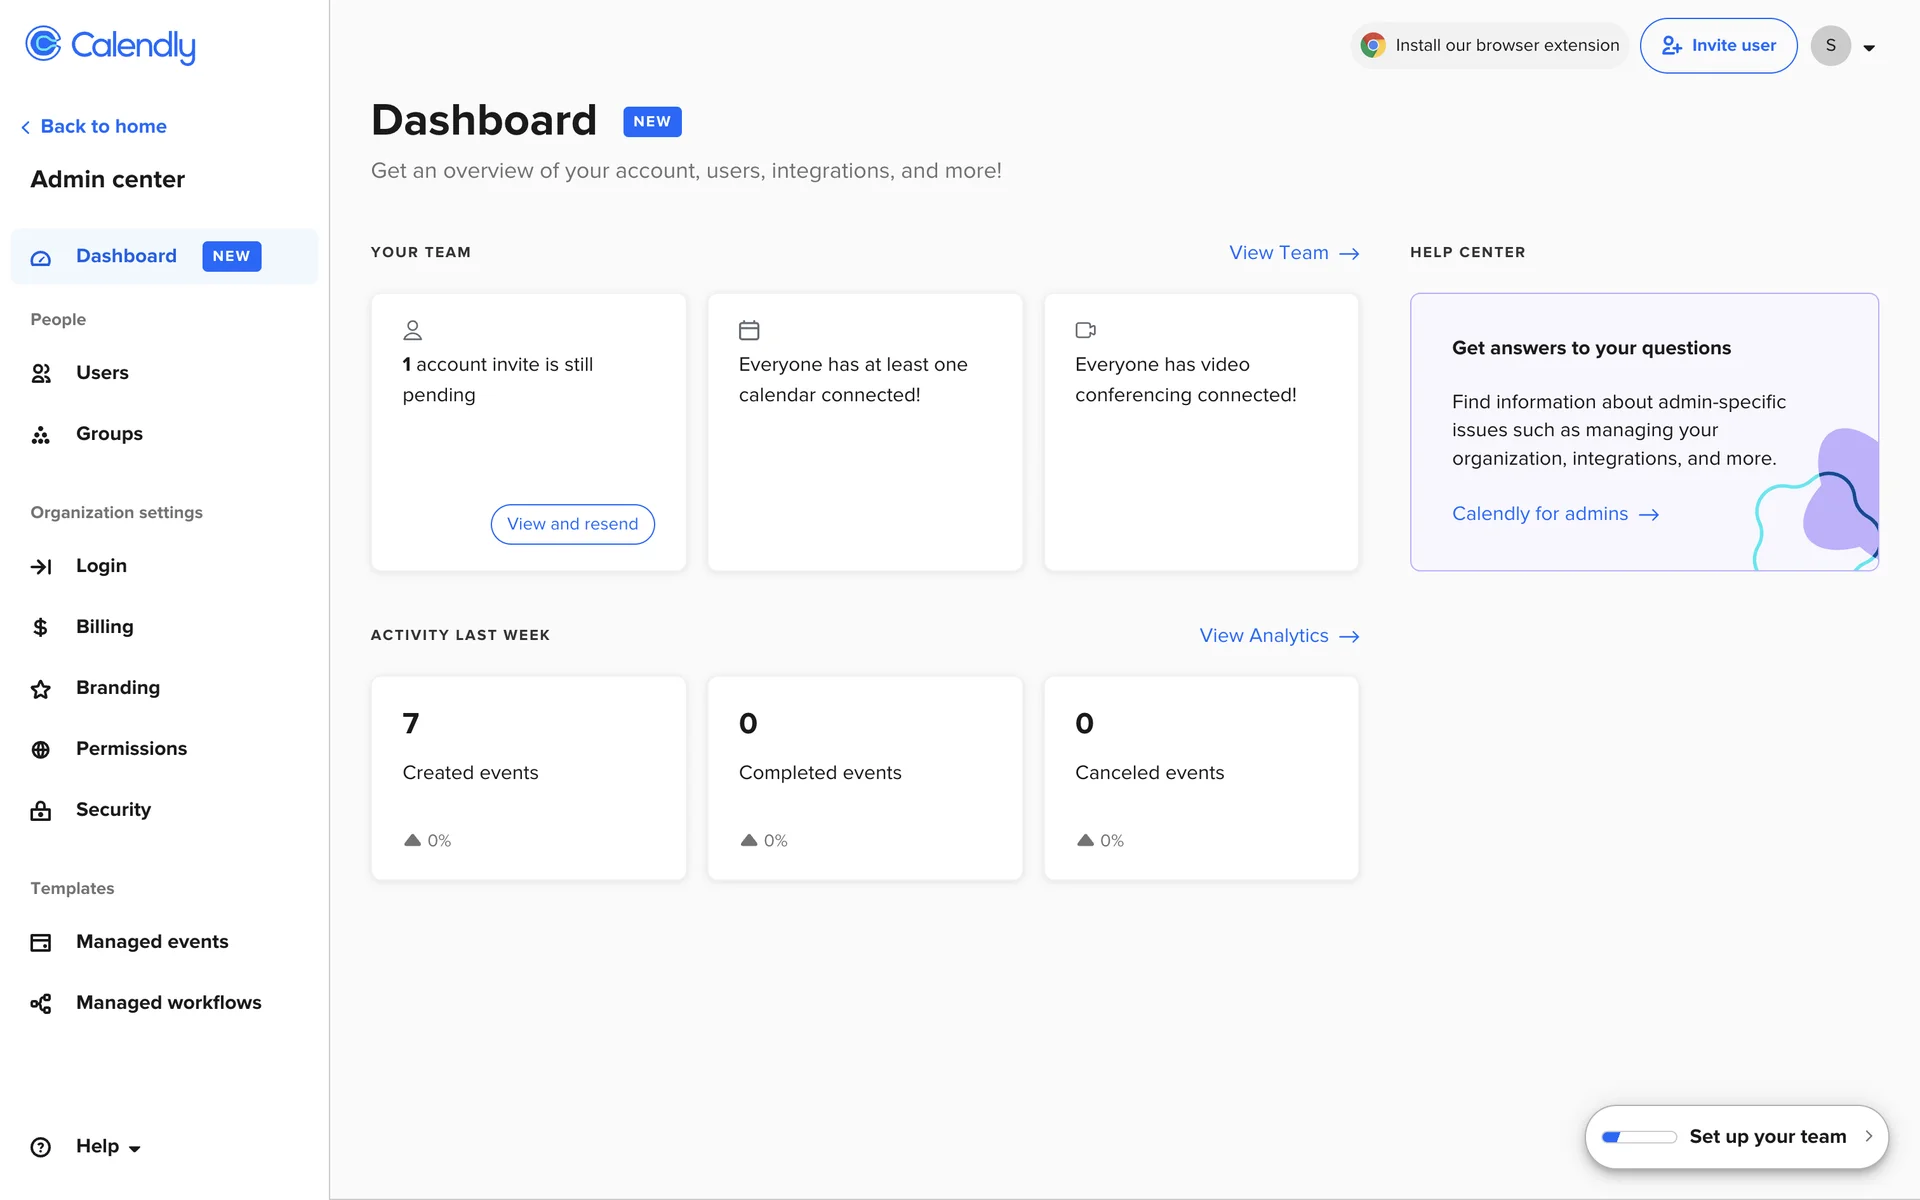
Task: Open Managed events in sidebar
Action: tap(152, 942)
